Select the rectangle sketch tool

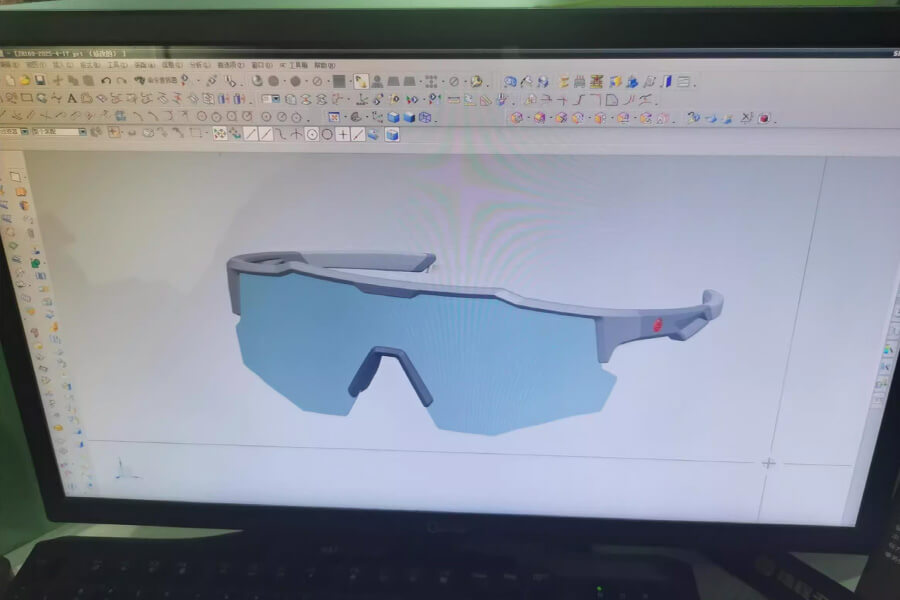pyautogui.click(x=27, y=98)
